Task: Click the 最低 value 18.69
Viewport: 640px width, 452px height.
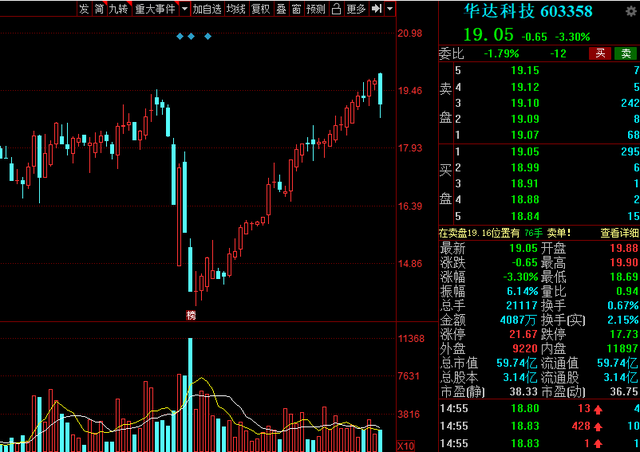Action: tap(624, 277)
